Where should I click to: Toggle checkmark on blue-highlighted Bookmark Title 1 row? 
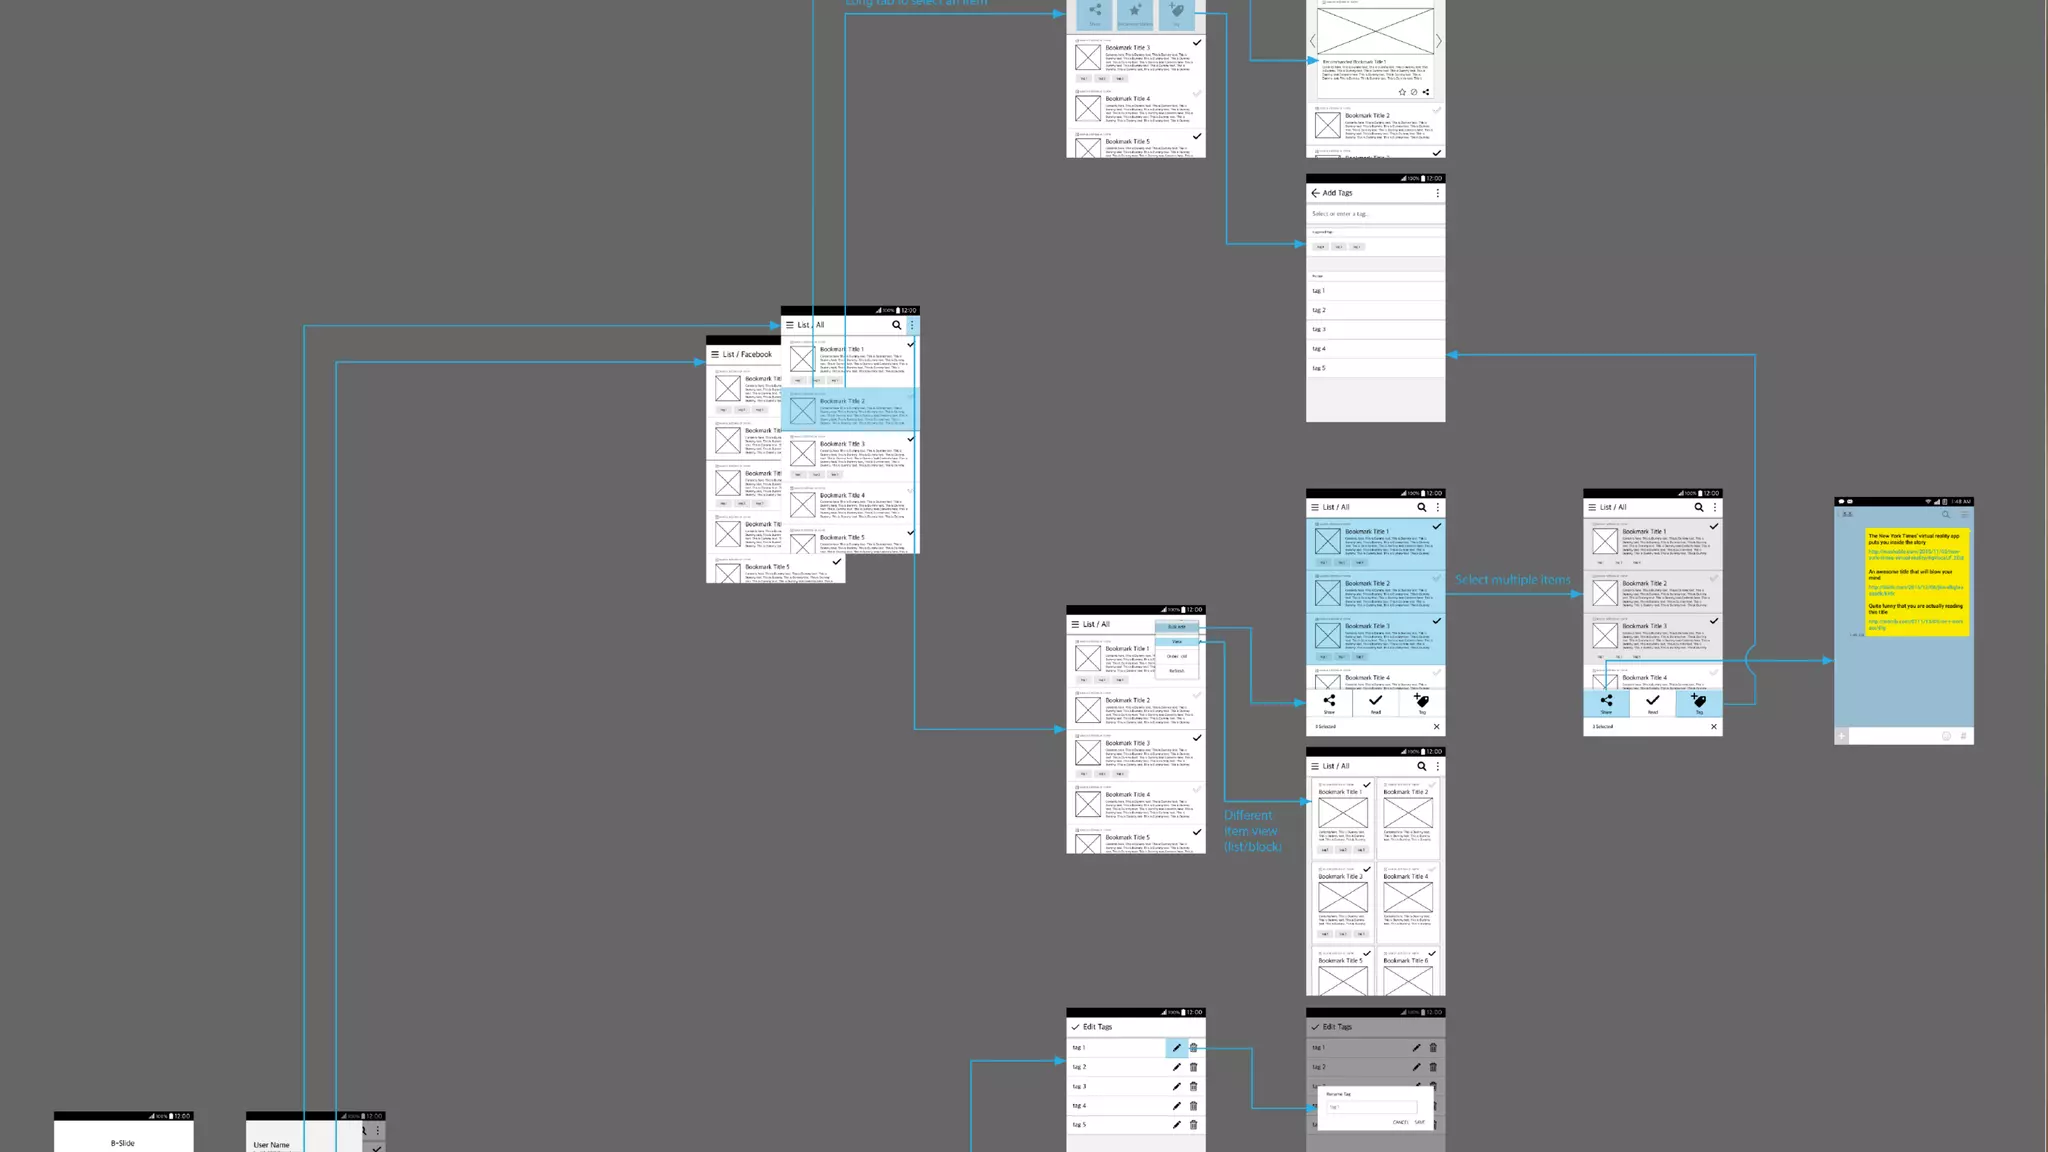pyautogui.click(x=1437, y=527)
